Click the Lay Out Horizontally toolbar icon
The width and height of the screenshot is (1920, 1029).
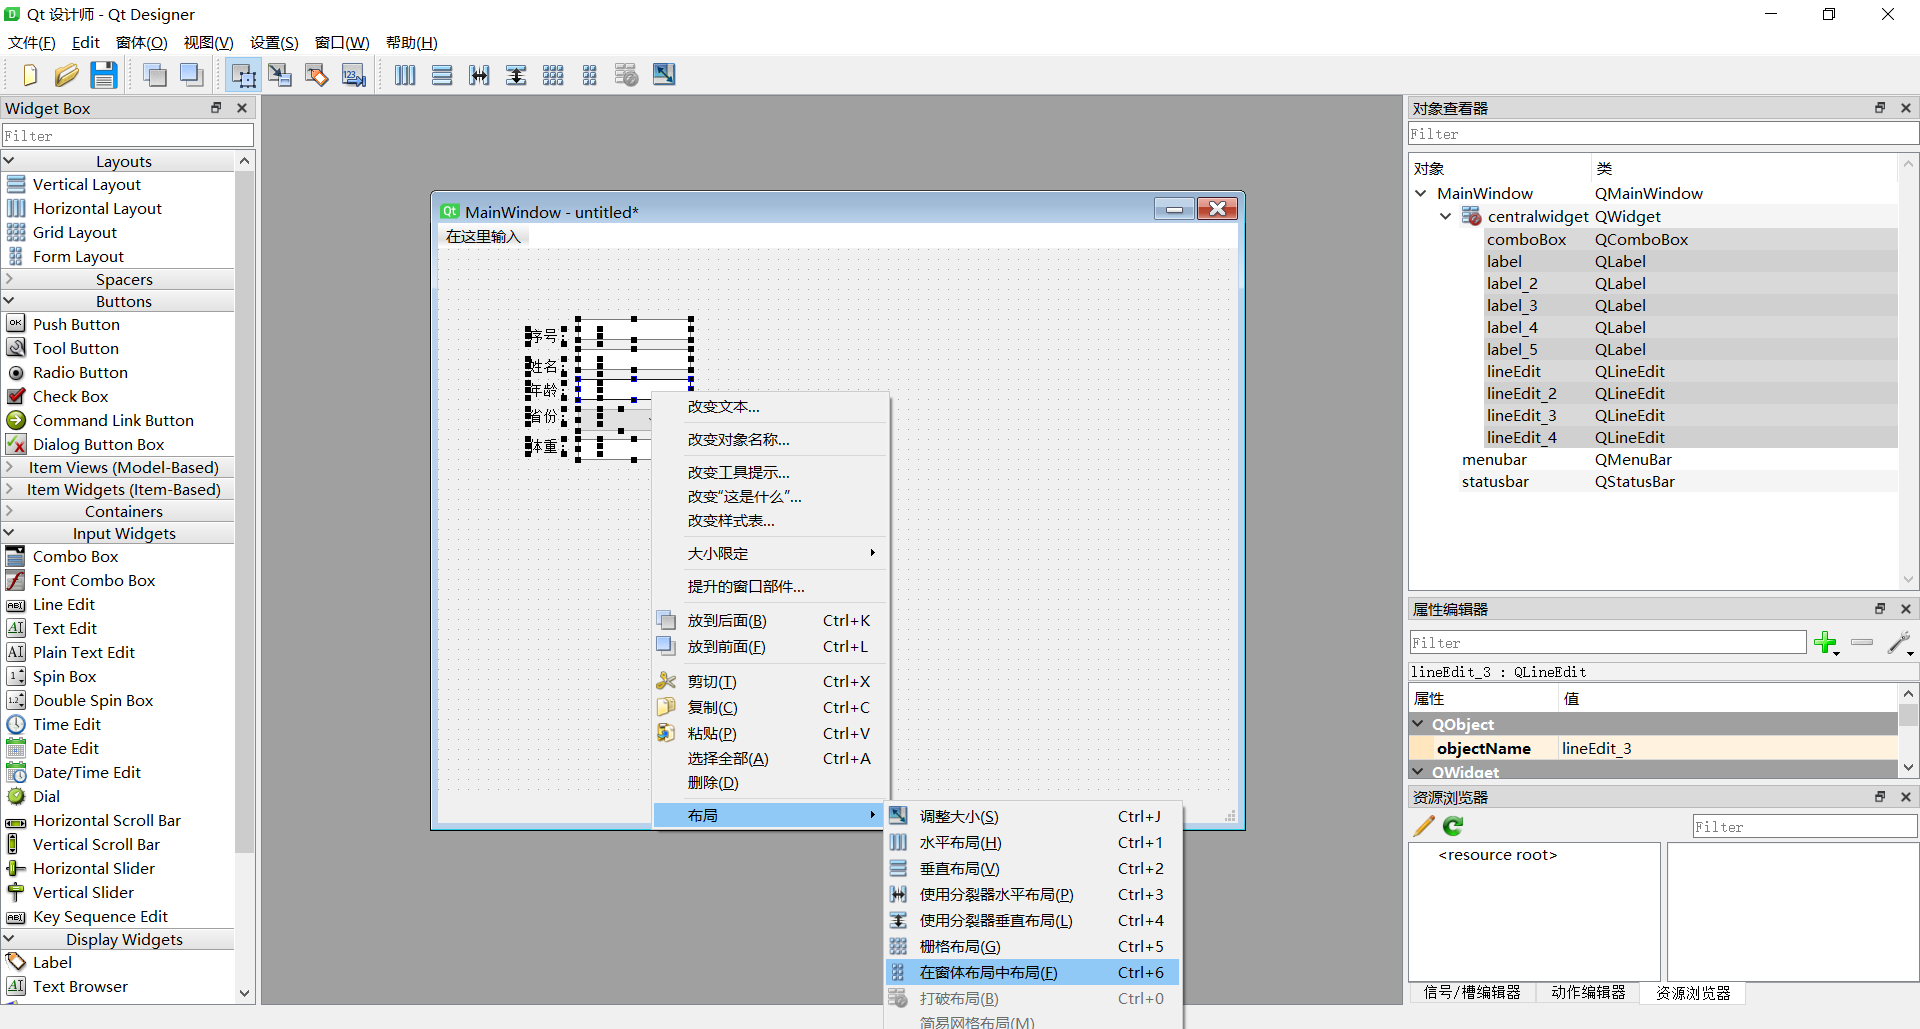[x=405, y=75]
